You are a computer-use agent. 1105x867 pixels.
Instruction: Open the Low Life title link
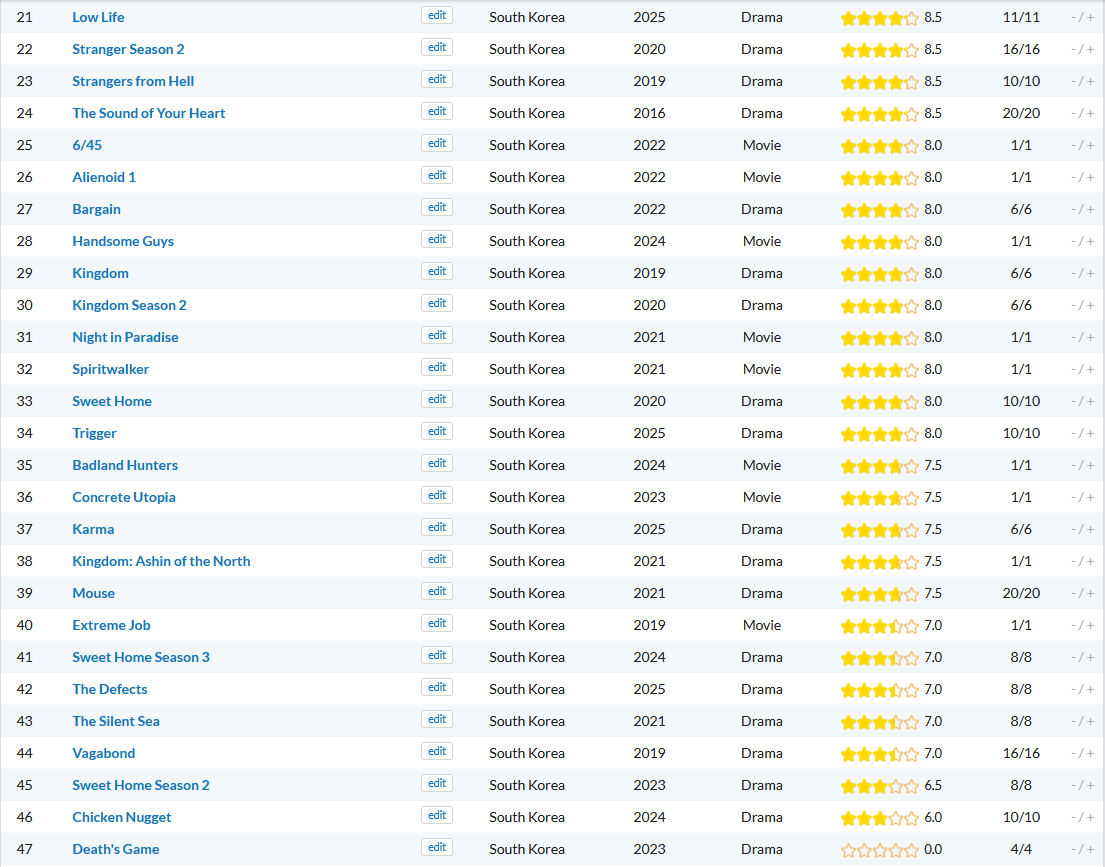98,17
